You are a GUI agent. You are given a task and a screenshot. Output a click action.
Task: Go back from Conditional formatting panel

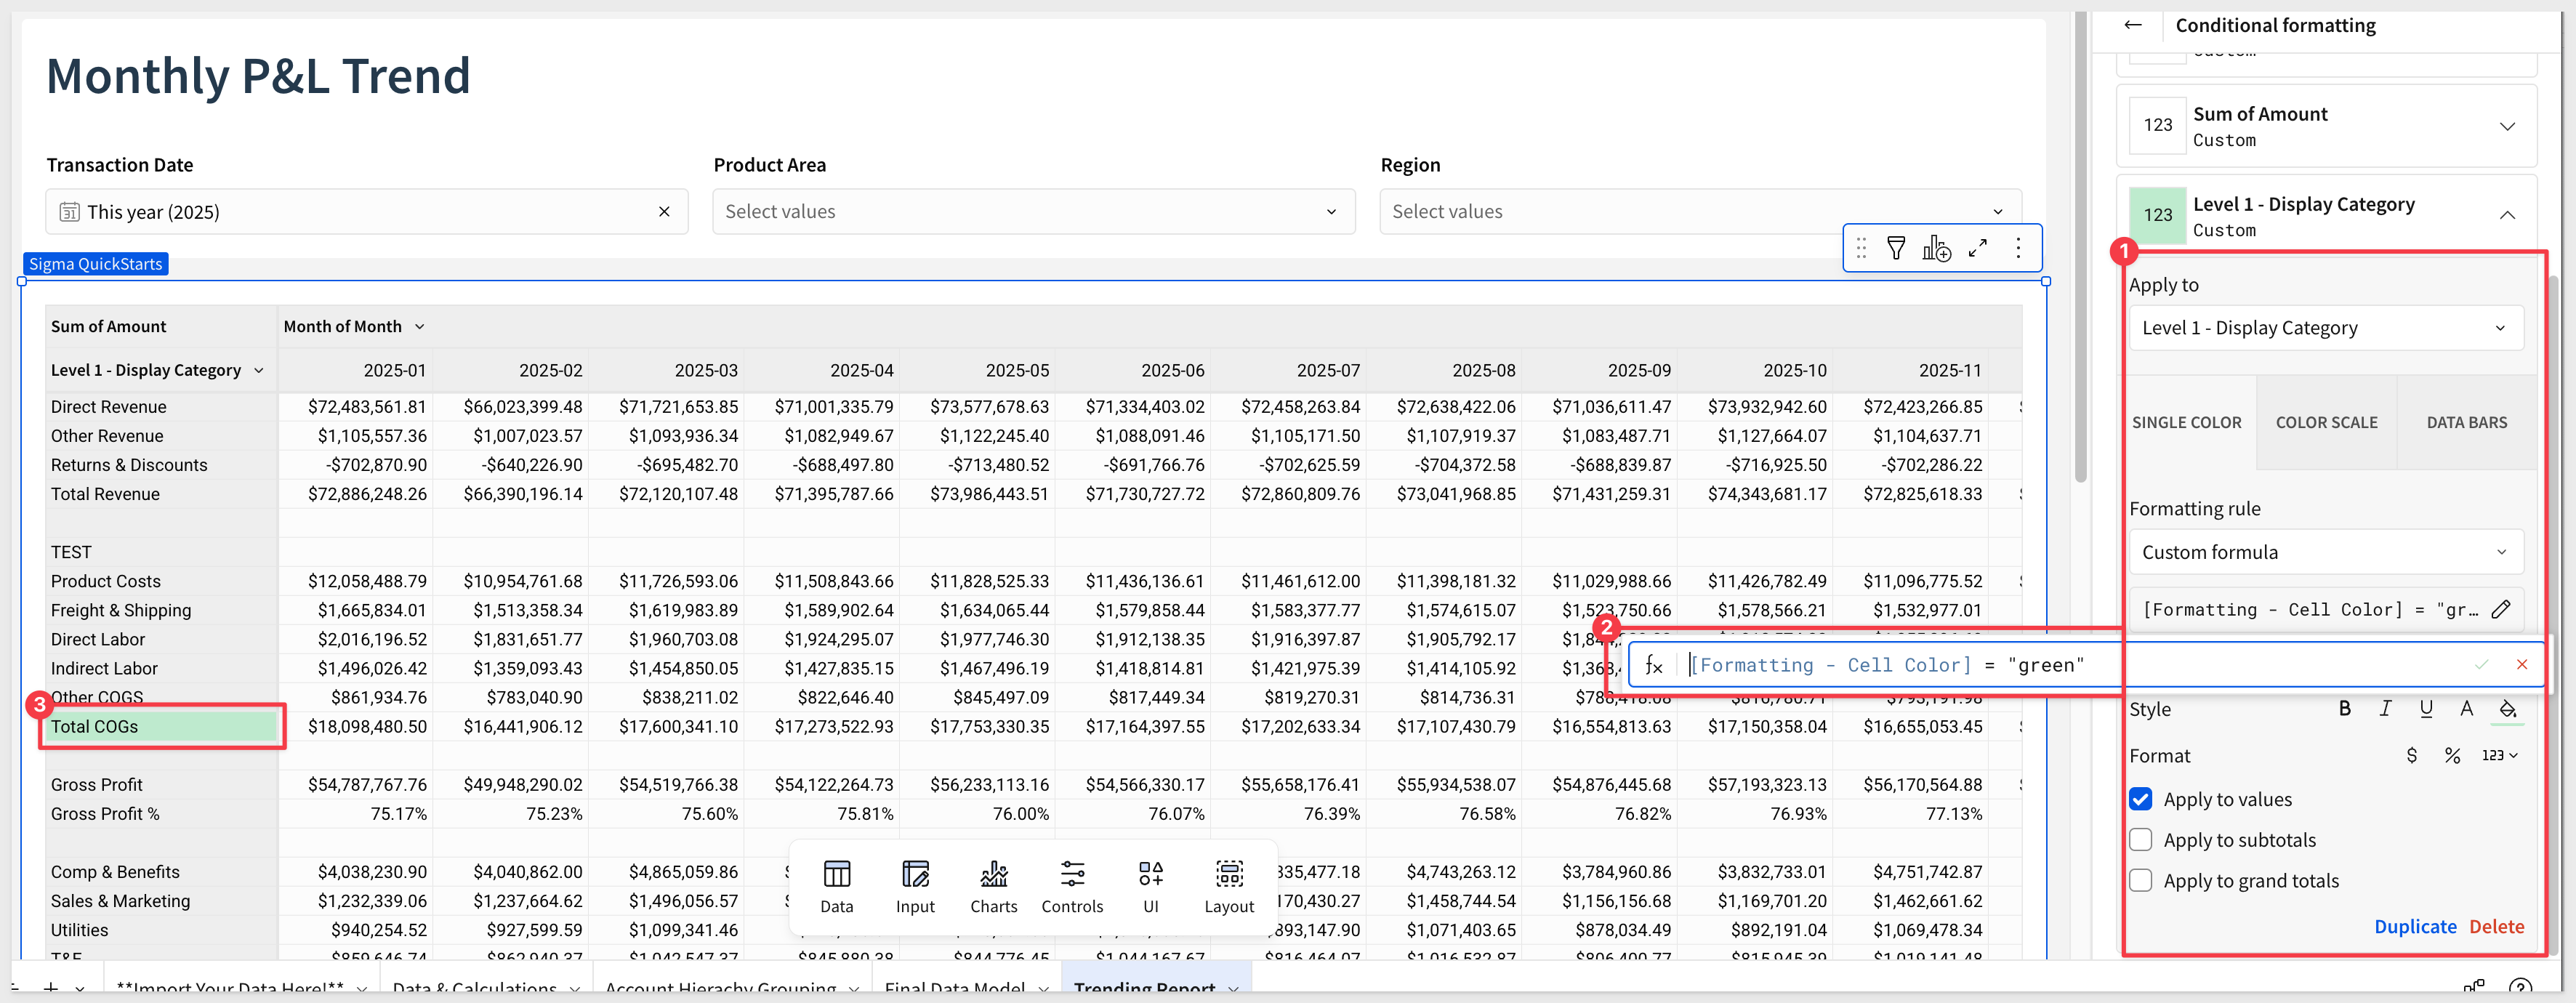[2133, 25]
